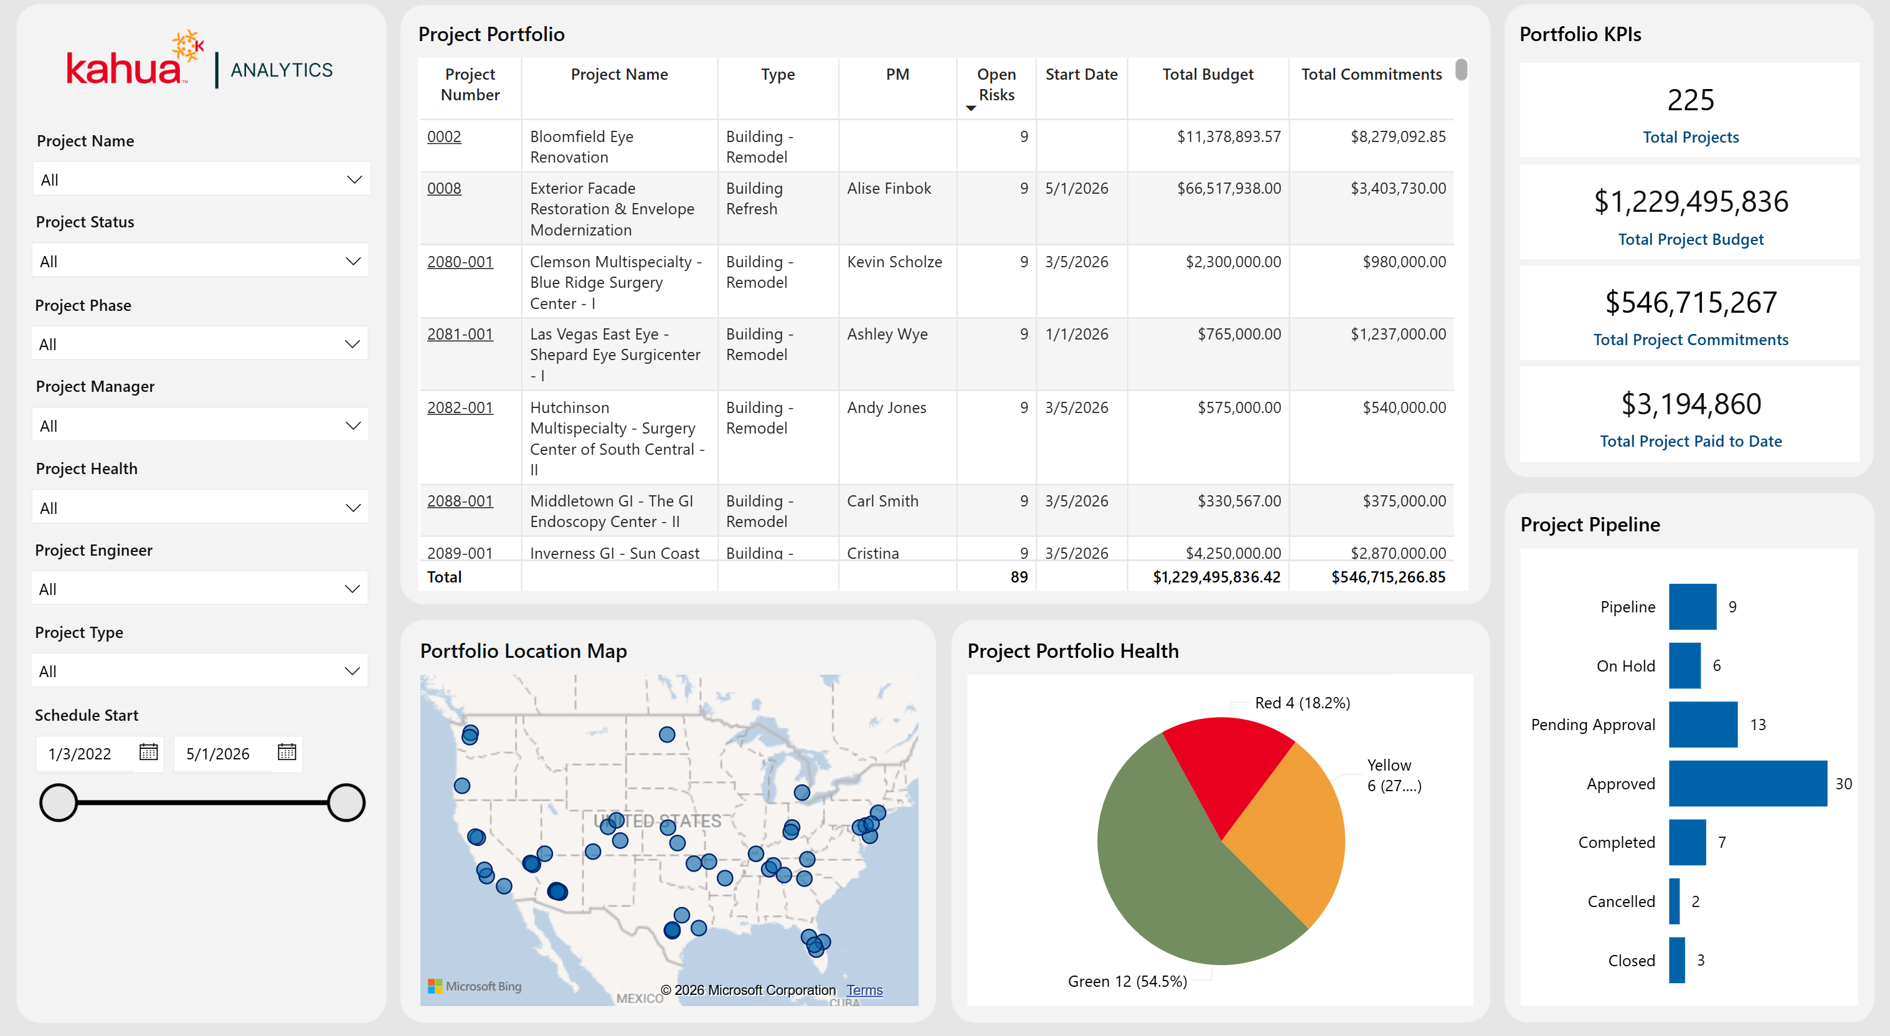Open project 2081-001 link

460,334
